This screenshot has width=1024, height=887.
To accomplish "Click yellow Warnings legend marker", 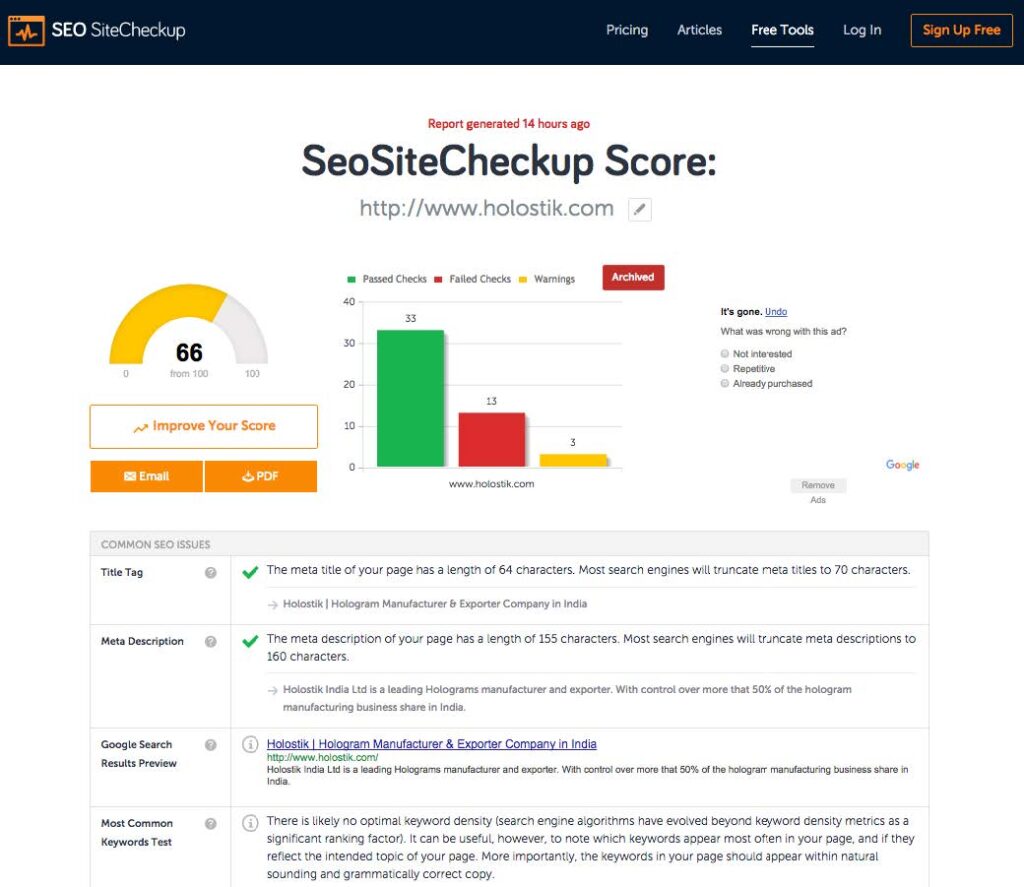I will click(x=522, y=280).
